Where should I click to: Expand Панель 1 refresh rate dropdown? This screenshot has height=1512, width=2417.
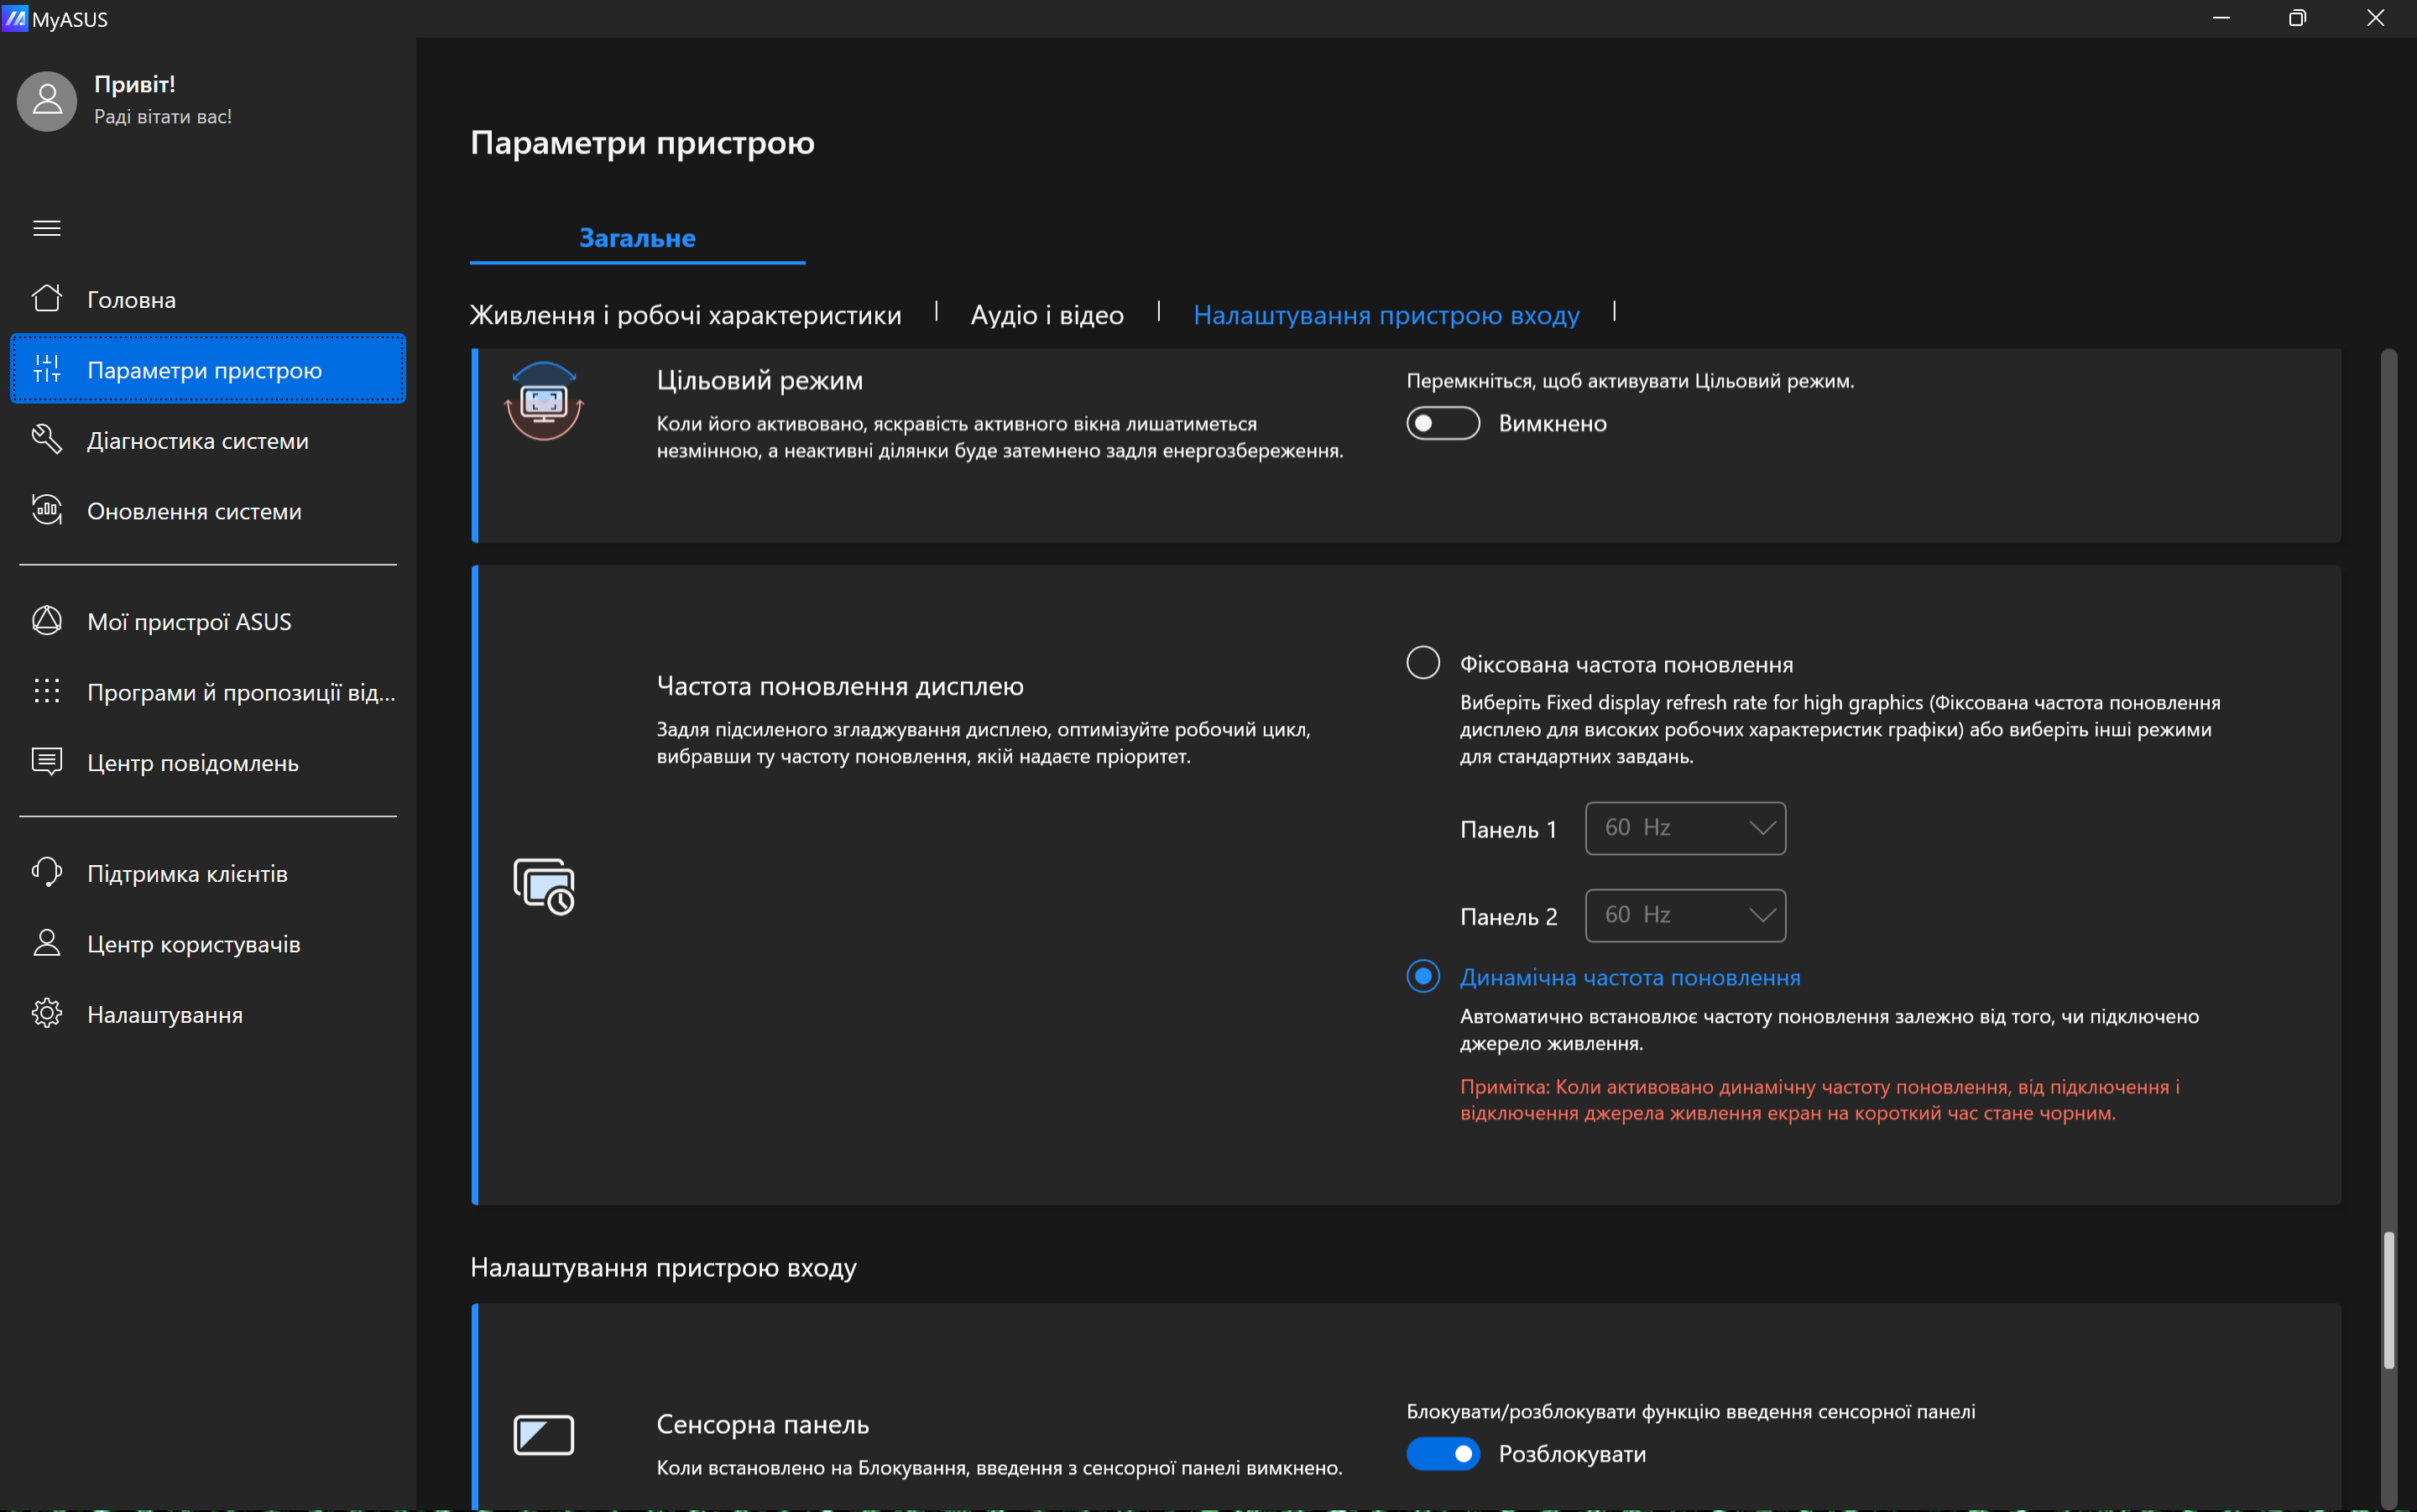click(x=1684, y=828)
